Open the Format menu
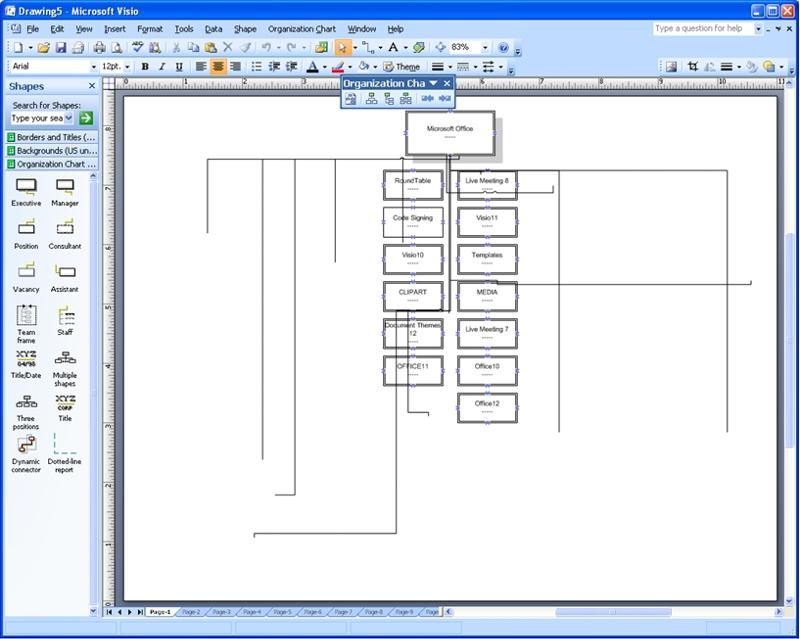 click(x=150, y=29)
